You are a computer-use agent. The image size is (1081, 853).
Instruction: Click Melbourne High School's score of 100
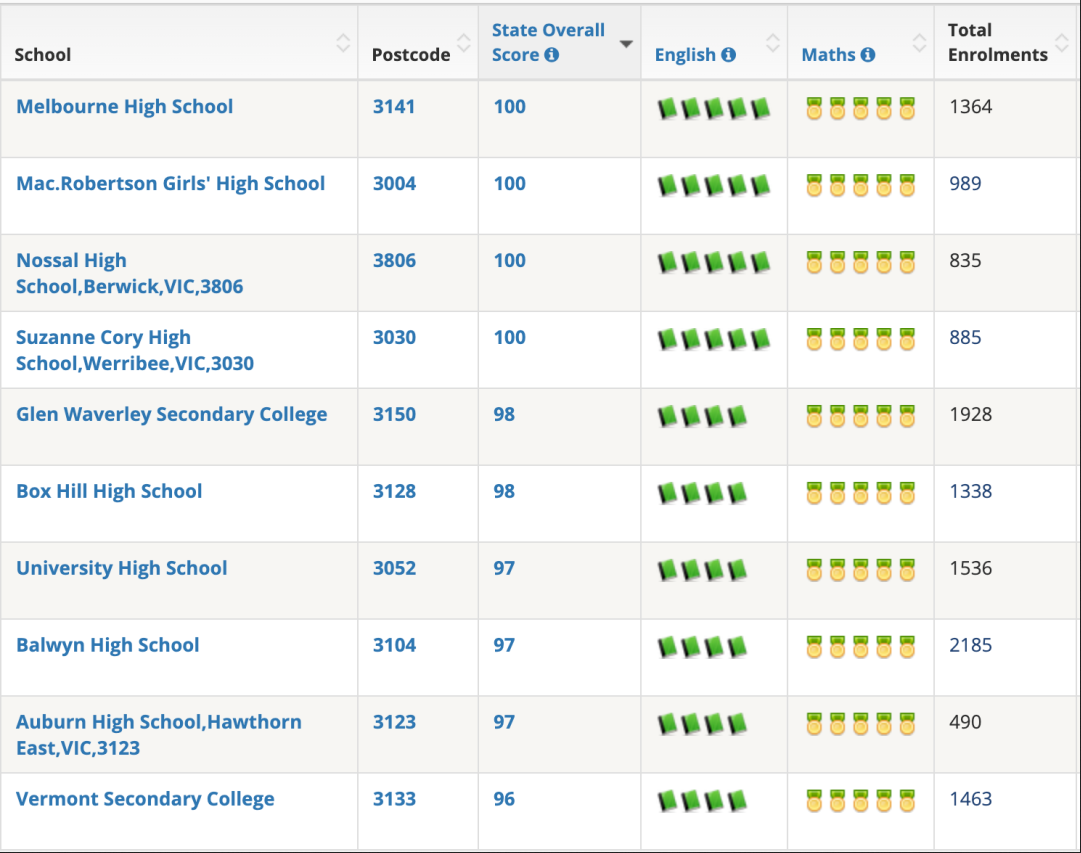click(509, 106)
